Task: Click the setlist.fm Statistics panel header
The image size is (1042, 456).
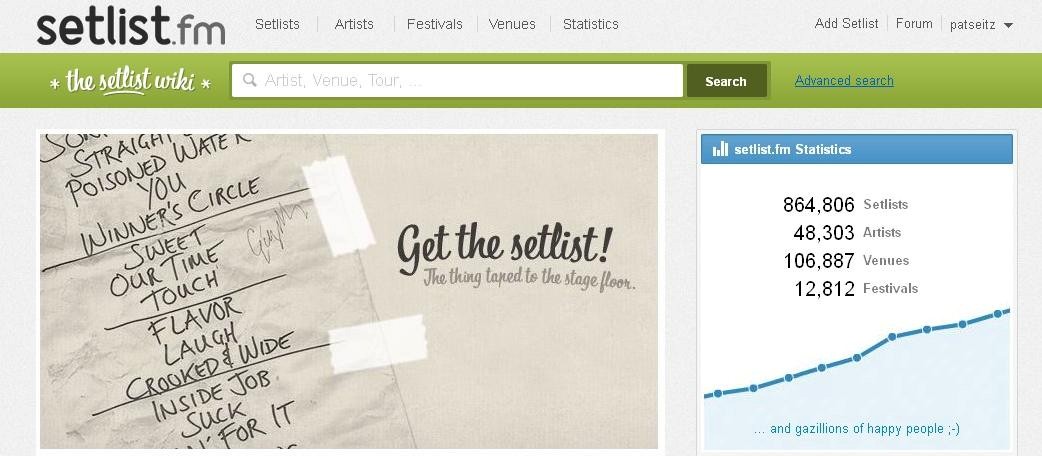Action: (x=857, y=149)
